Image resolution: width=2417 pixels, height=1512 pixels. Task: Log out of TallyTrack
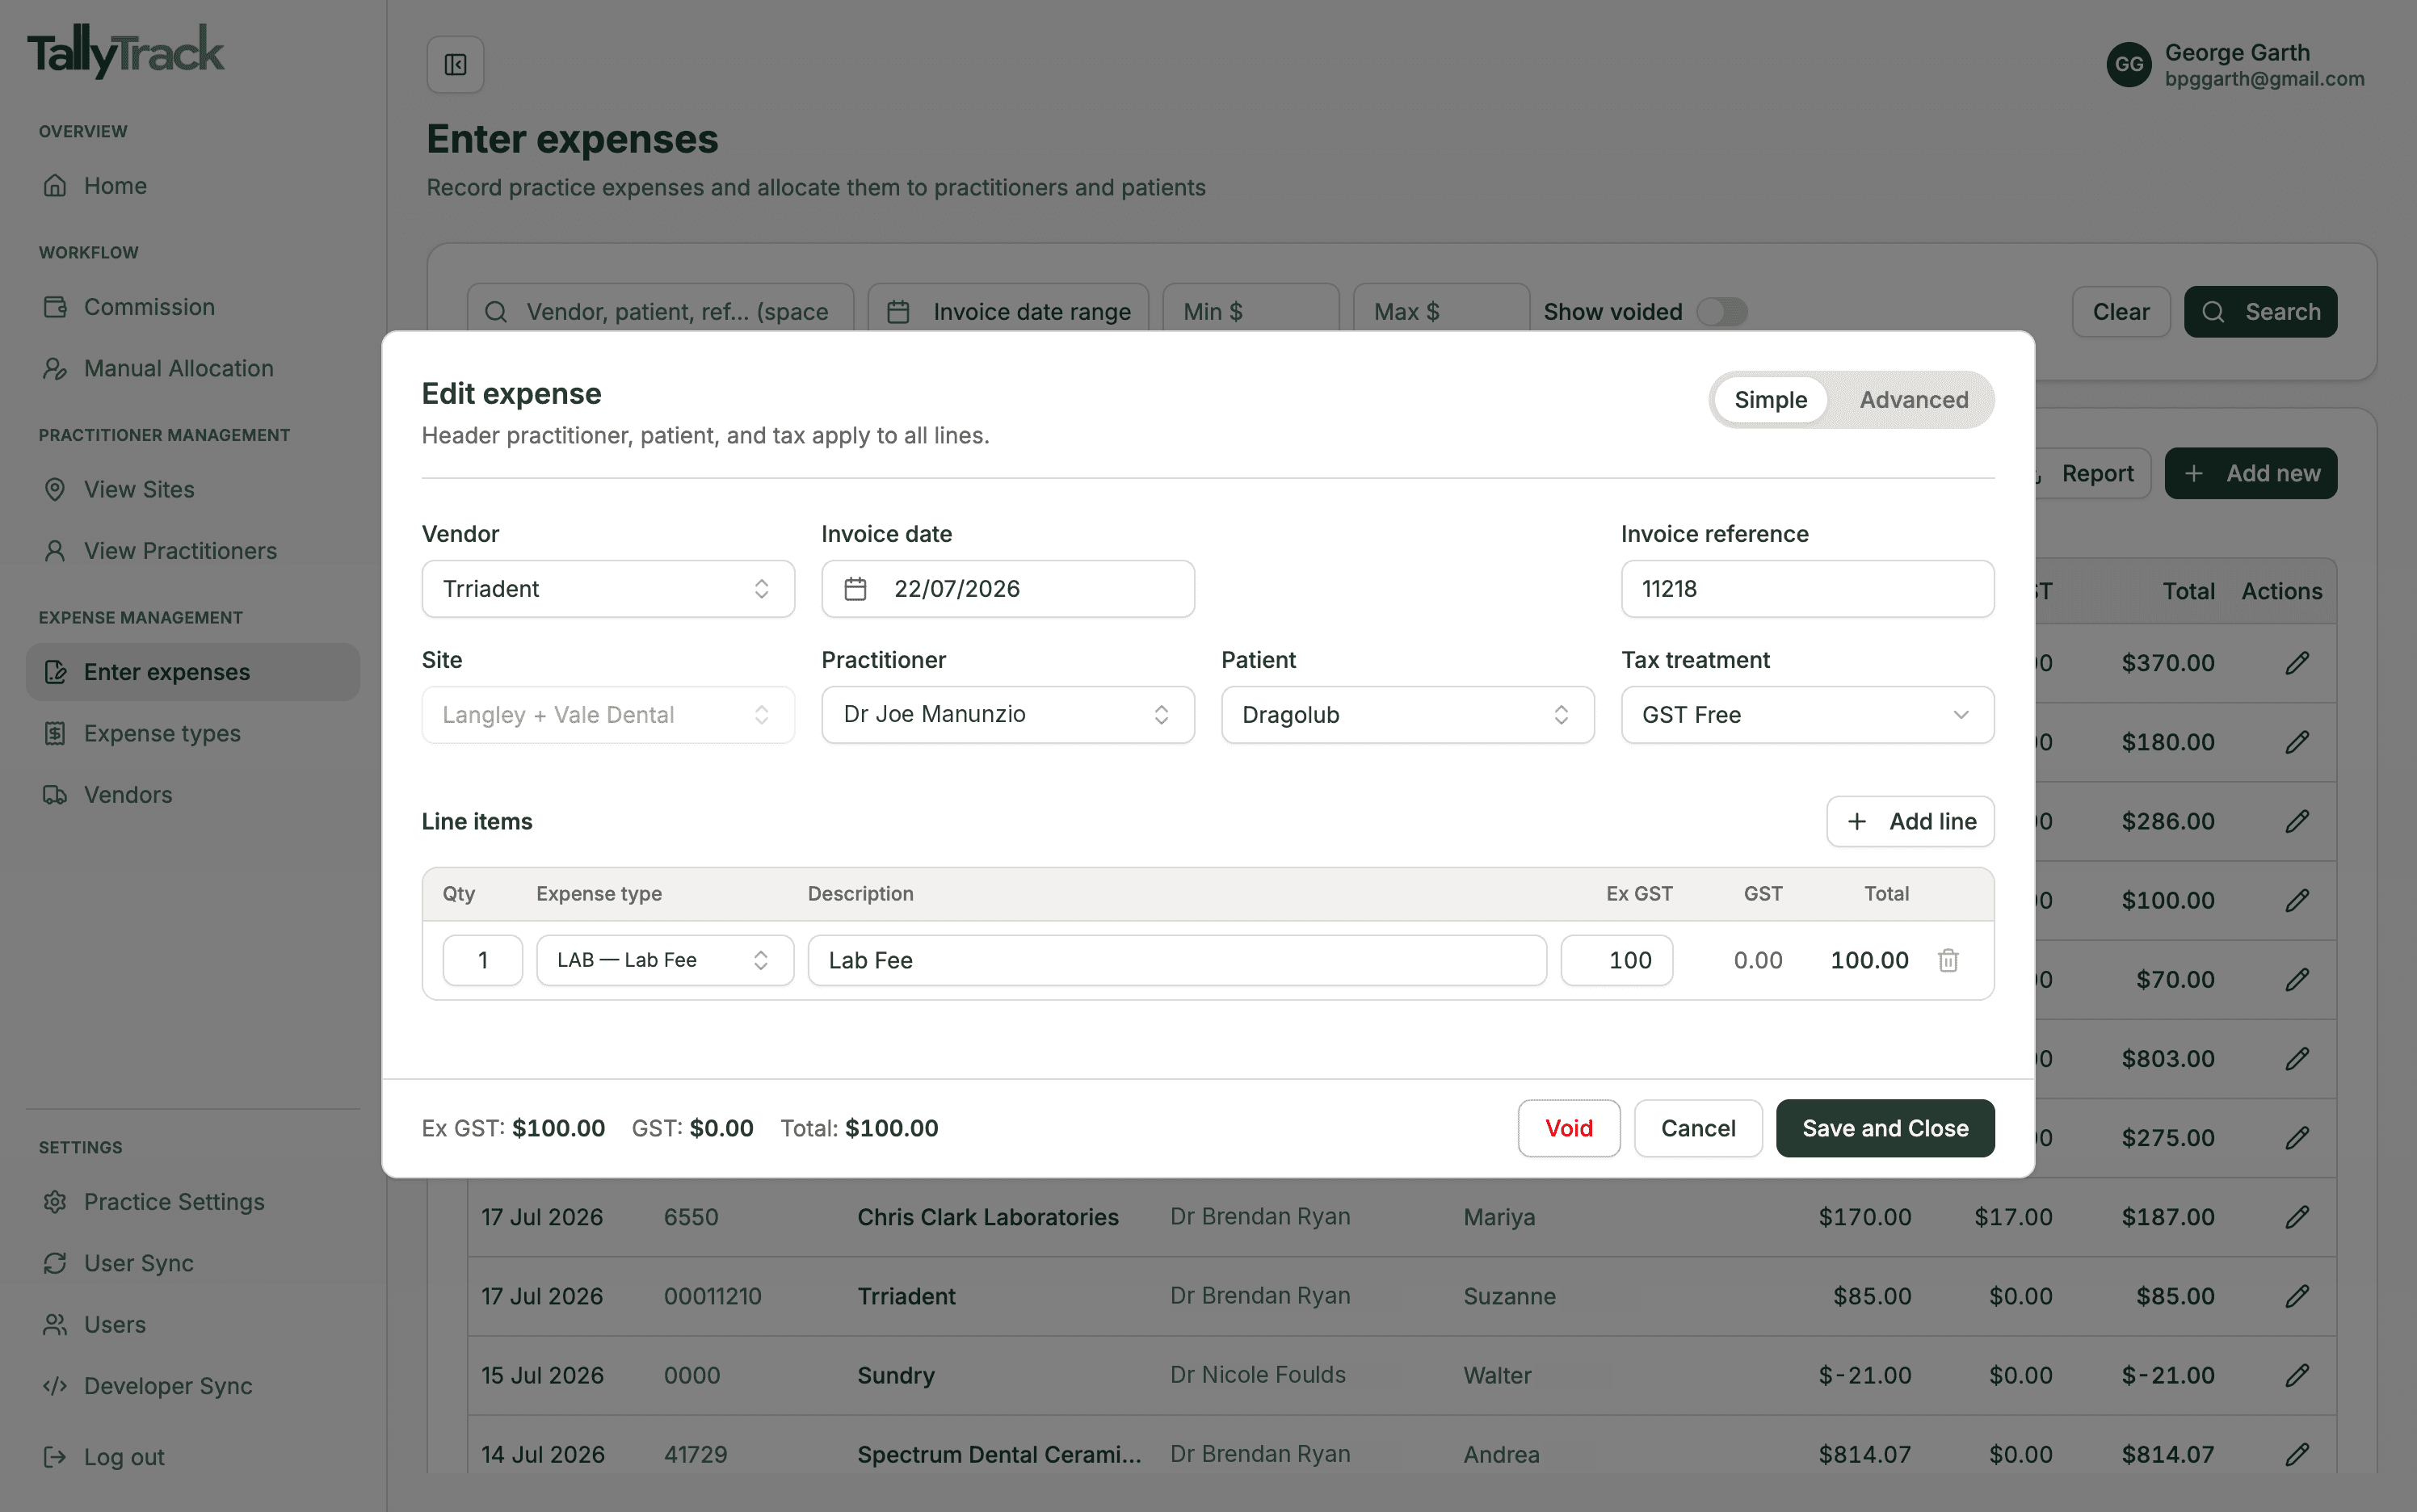coord(193,1457)
